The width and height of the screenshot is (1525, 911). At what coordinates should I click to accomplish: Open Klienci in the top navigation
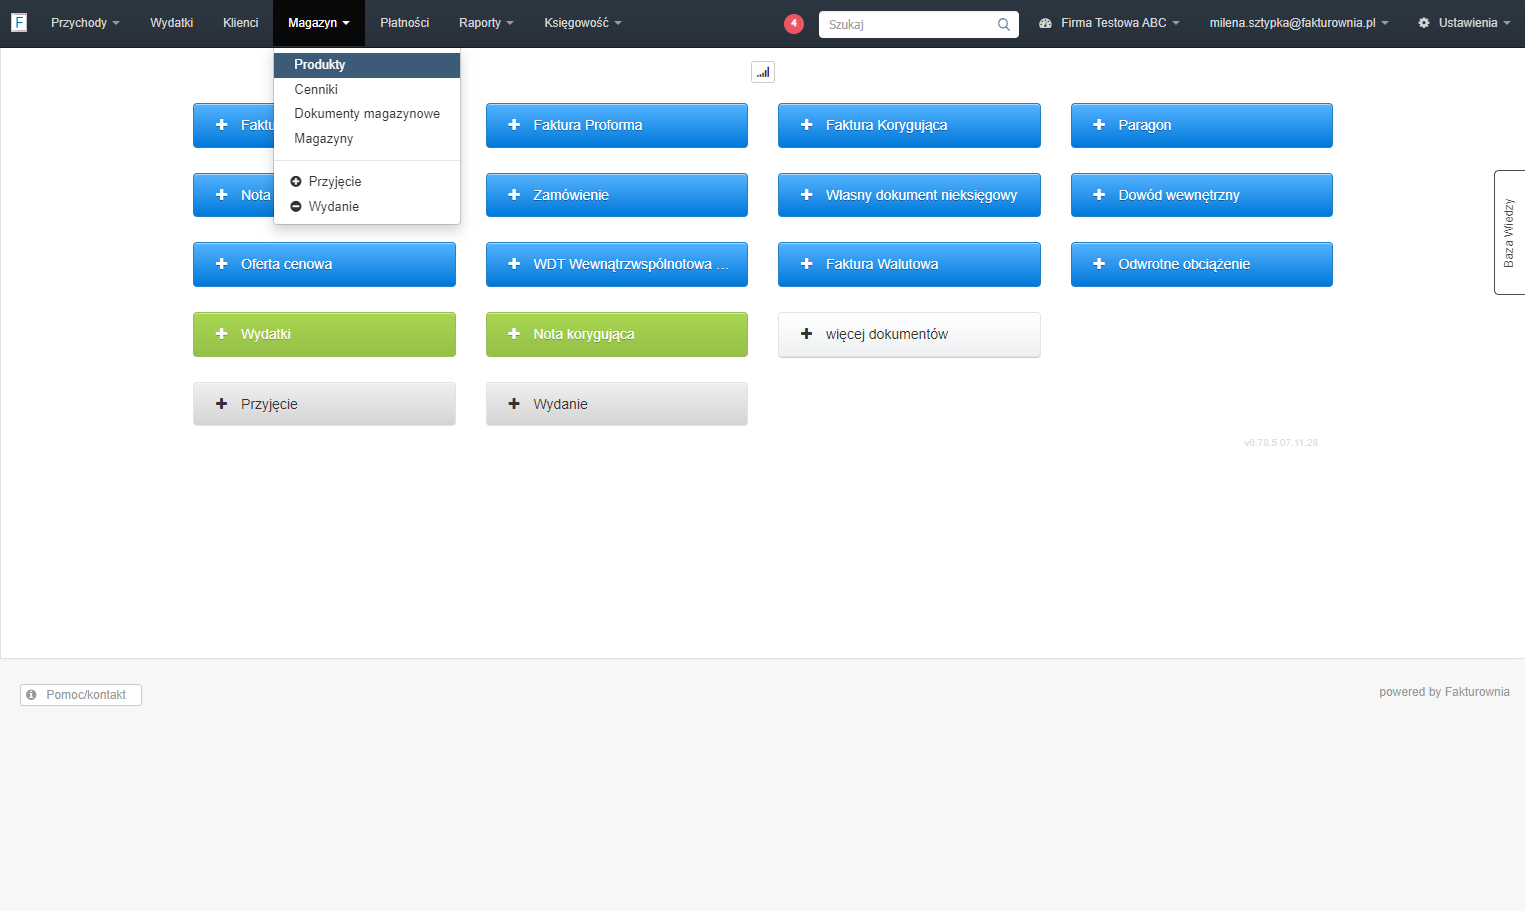click(x=241, y=23)
